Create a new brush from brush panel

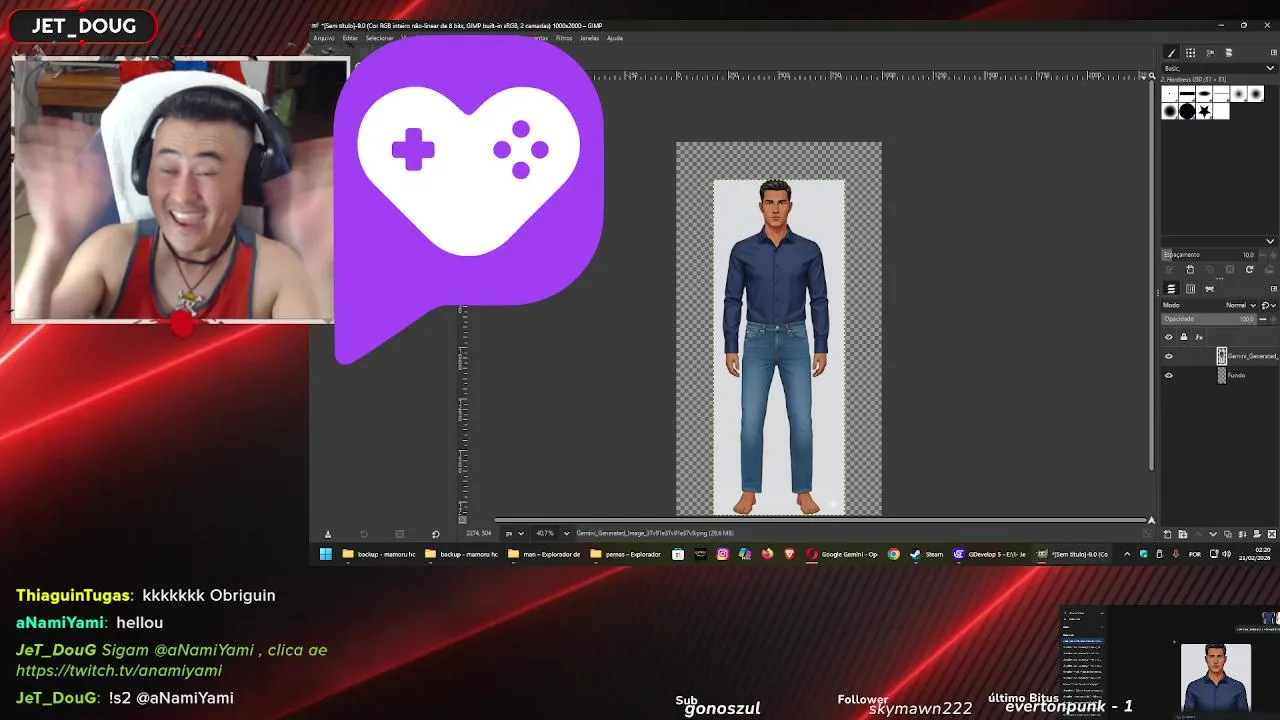pos(1190,270)
